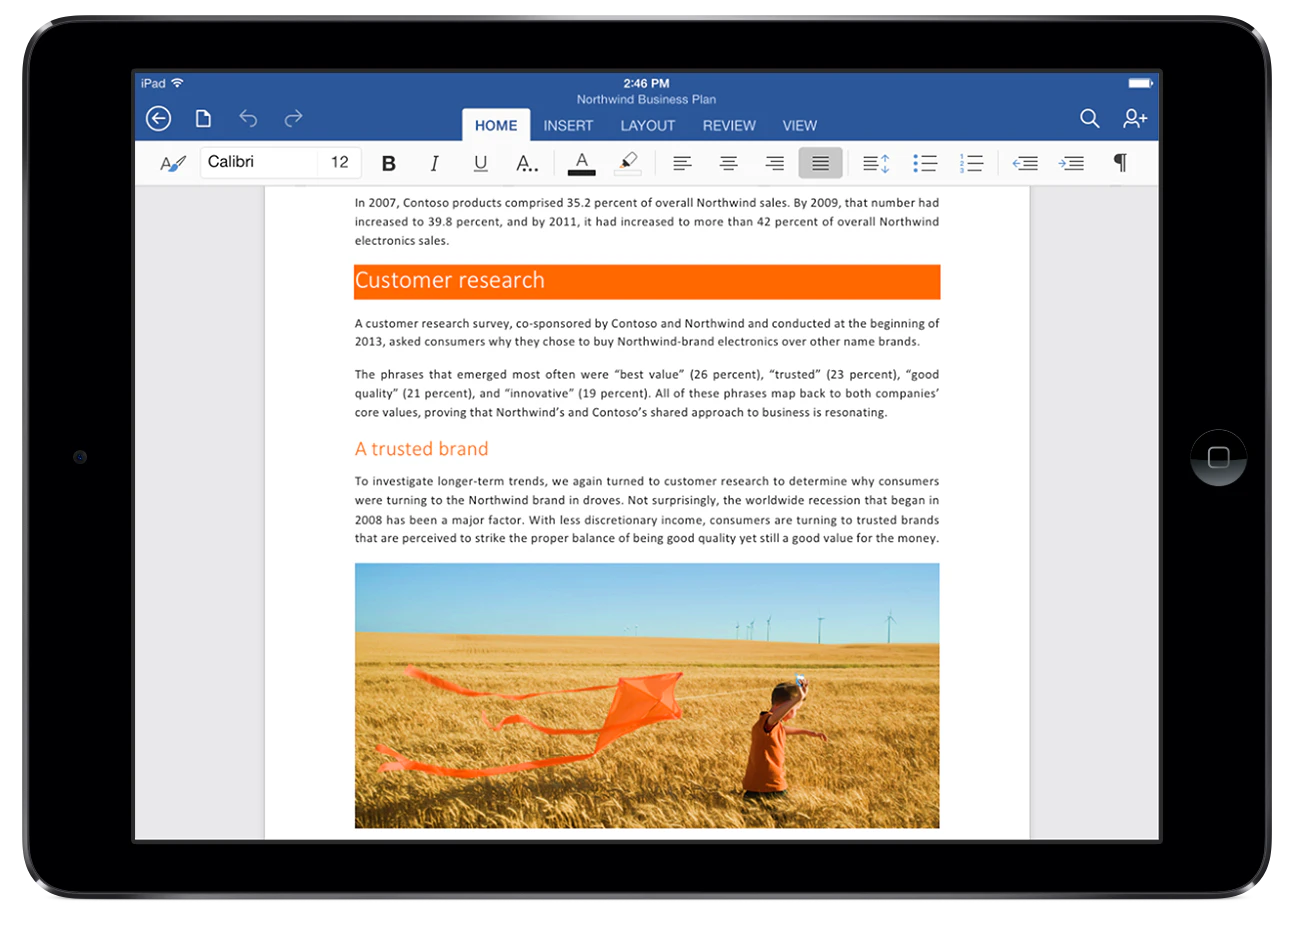Open the text highlight color picker
The image size is (1294, 933).
tap(628, 162)
